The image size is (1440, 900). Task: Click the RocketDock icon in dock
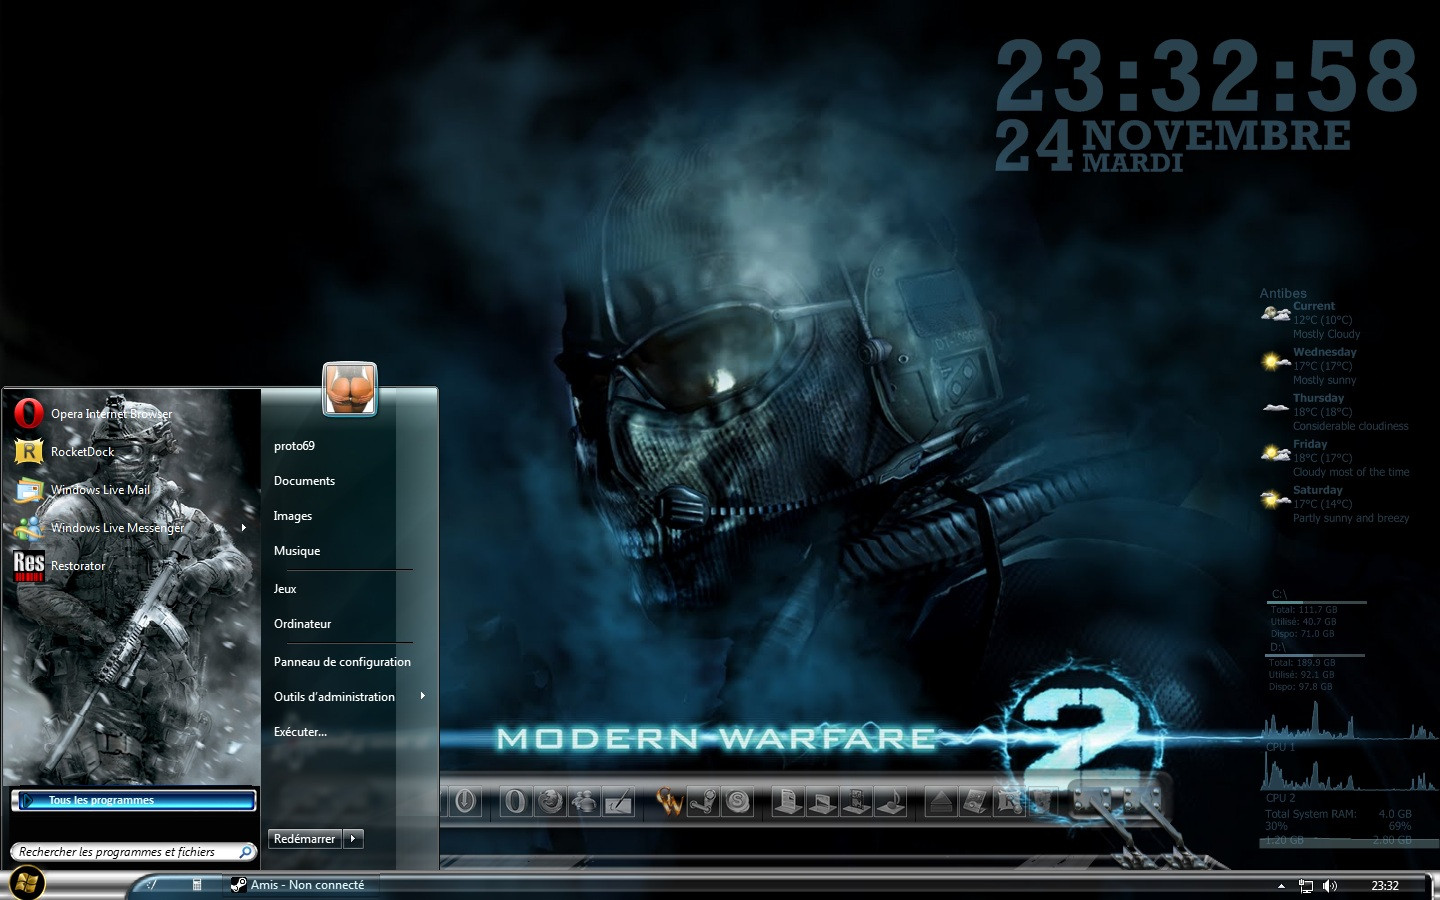pyautogui.click(x=1009, y=801)
